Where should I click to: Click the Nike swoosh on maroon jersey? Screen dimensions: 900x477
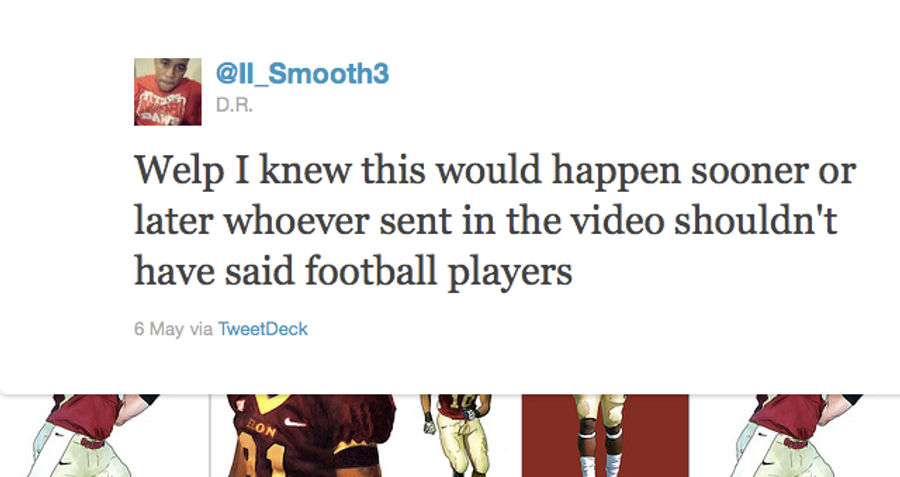coord(295,422)
